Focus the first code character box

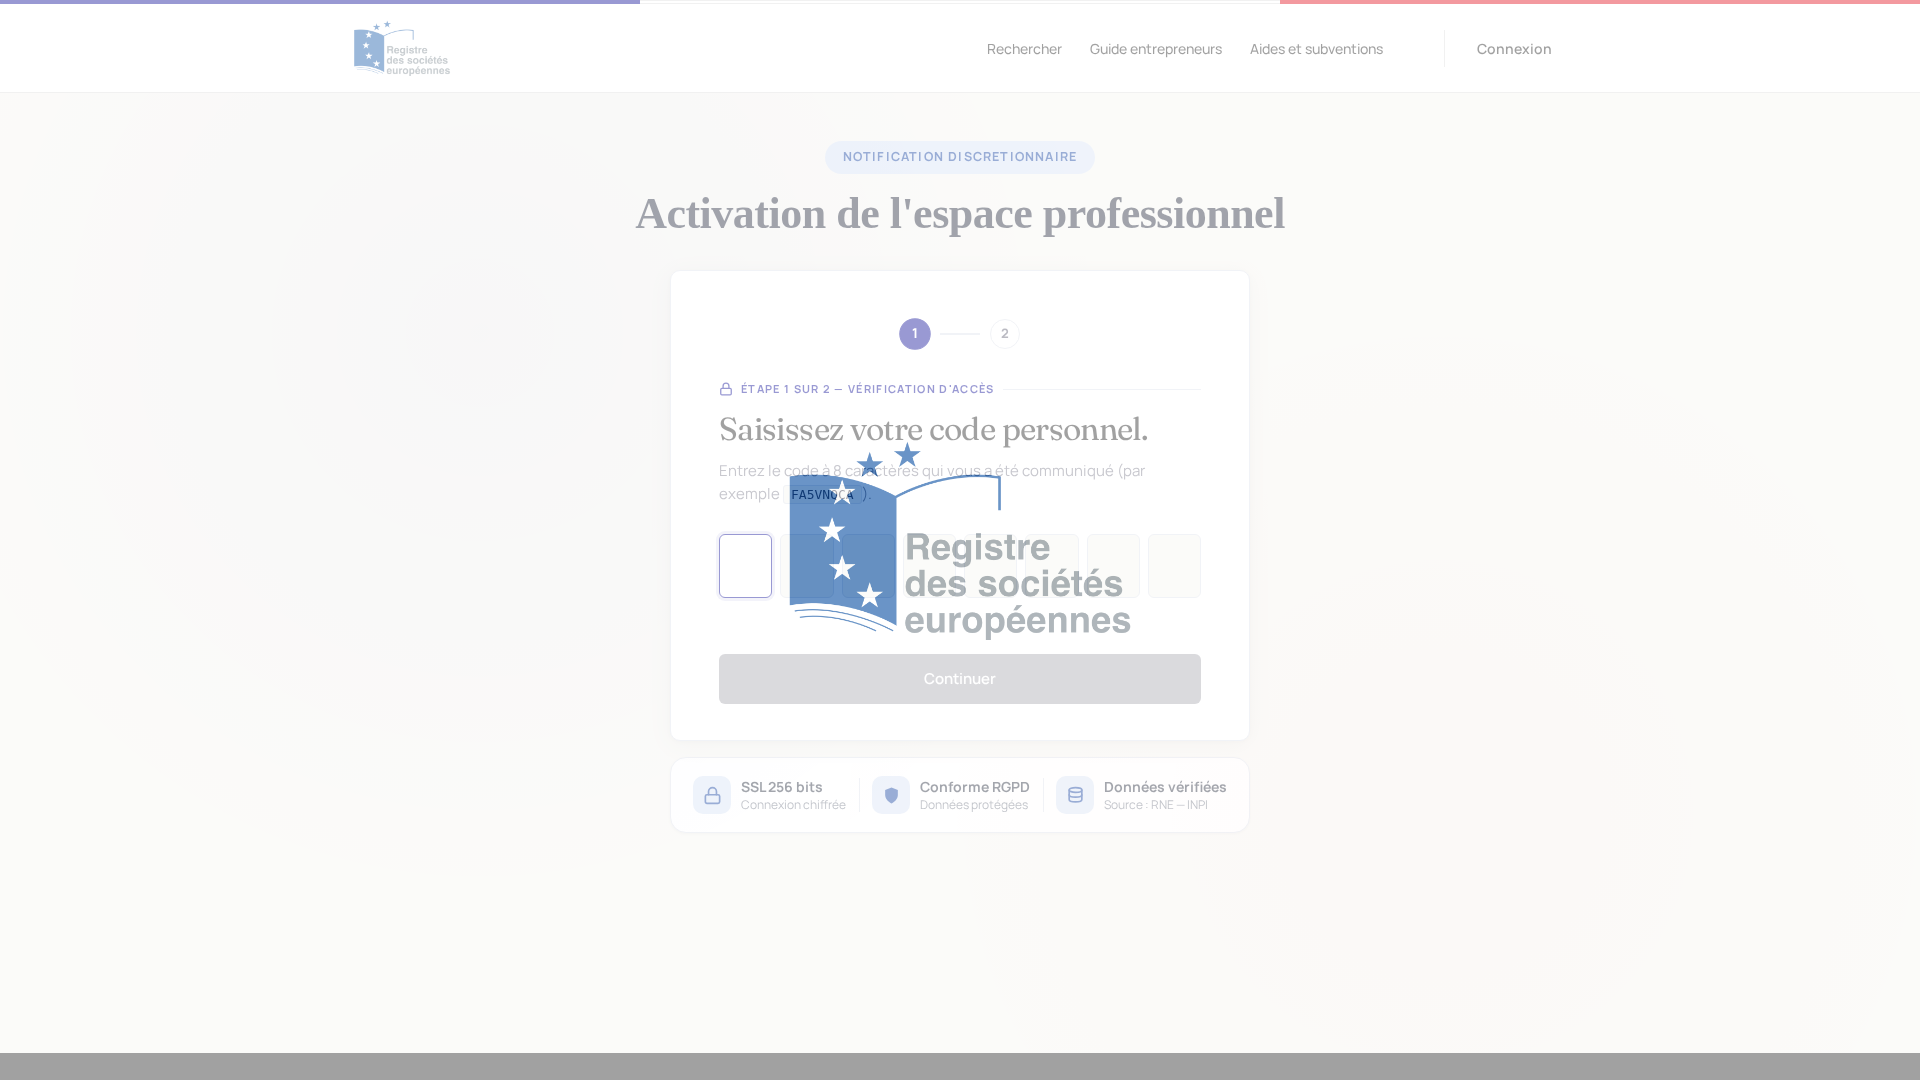(746, 566)
